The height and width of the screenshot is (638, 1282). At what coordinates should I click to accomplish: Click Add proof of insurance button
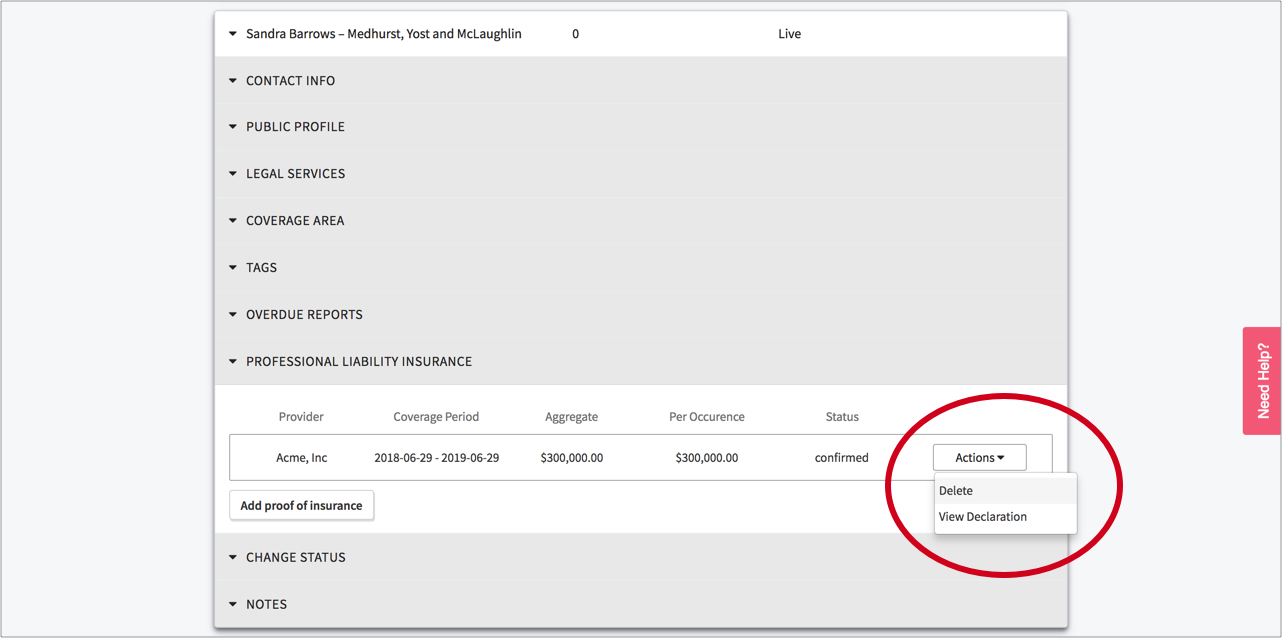tap(301, 506)
